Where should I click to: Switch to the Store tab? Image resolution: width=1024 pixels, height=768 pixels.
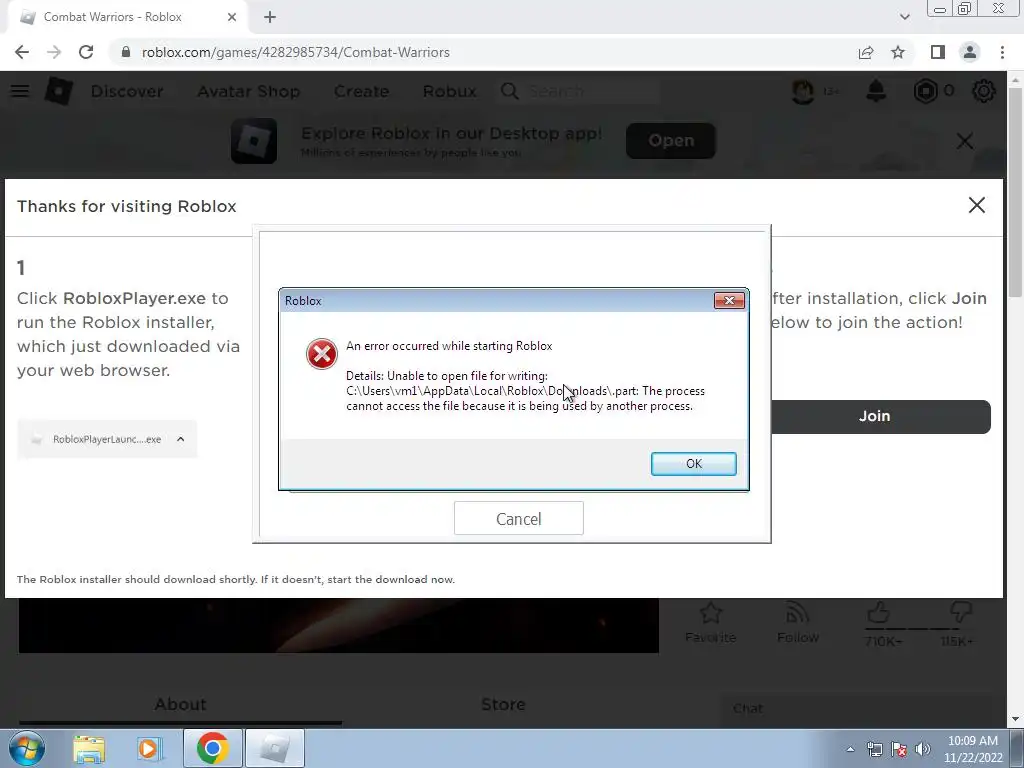(x=503, y=704)
